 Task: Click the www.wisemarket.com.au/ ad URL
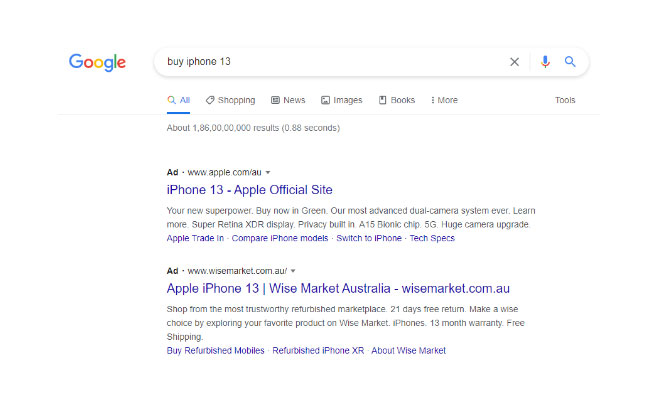[237, 271]
